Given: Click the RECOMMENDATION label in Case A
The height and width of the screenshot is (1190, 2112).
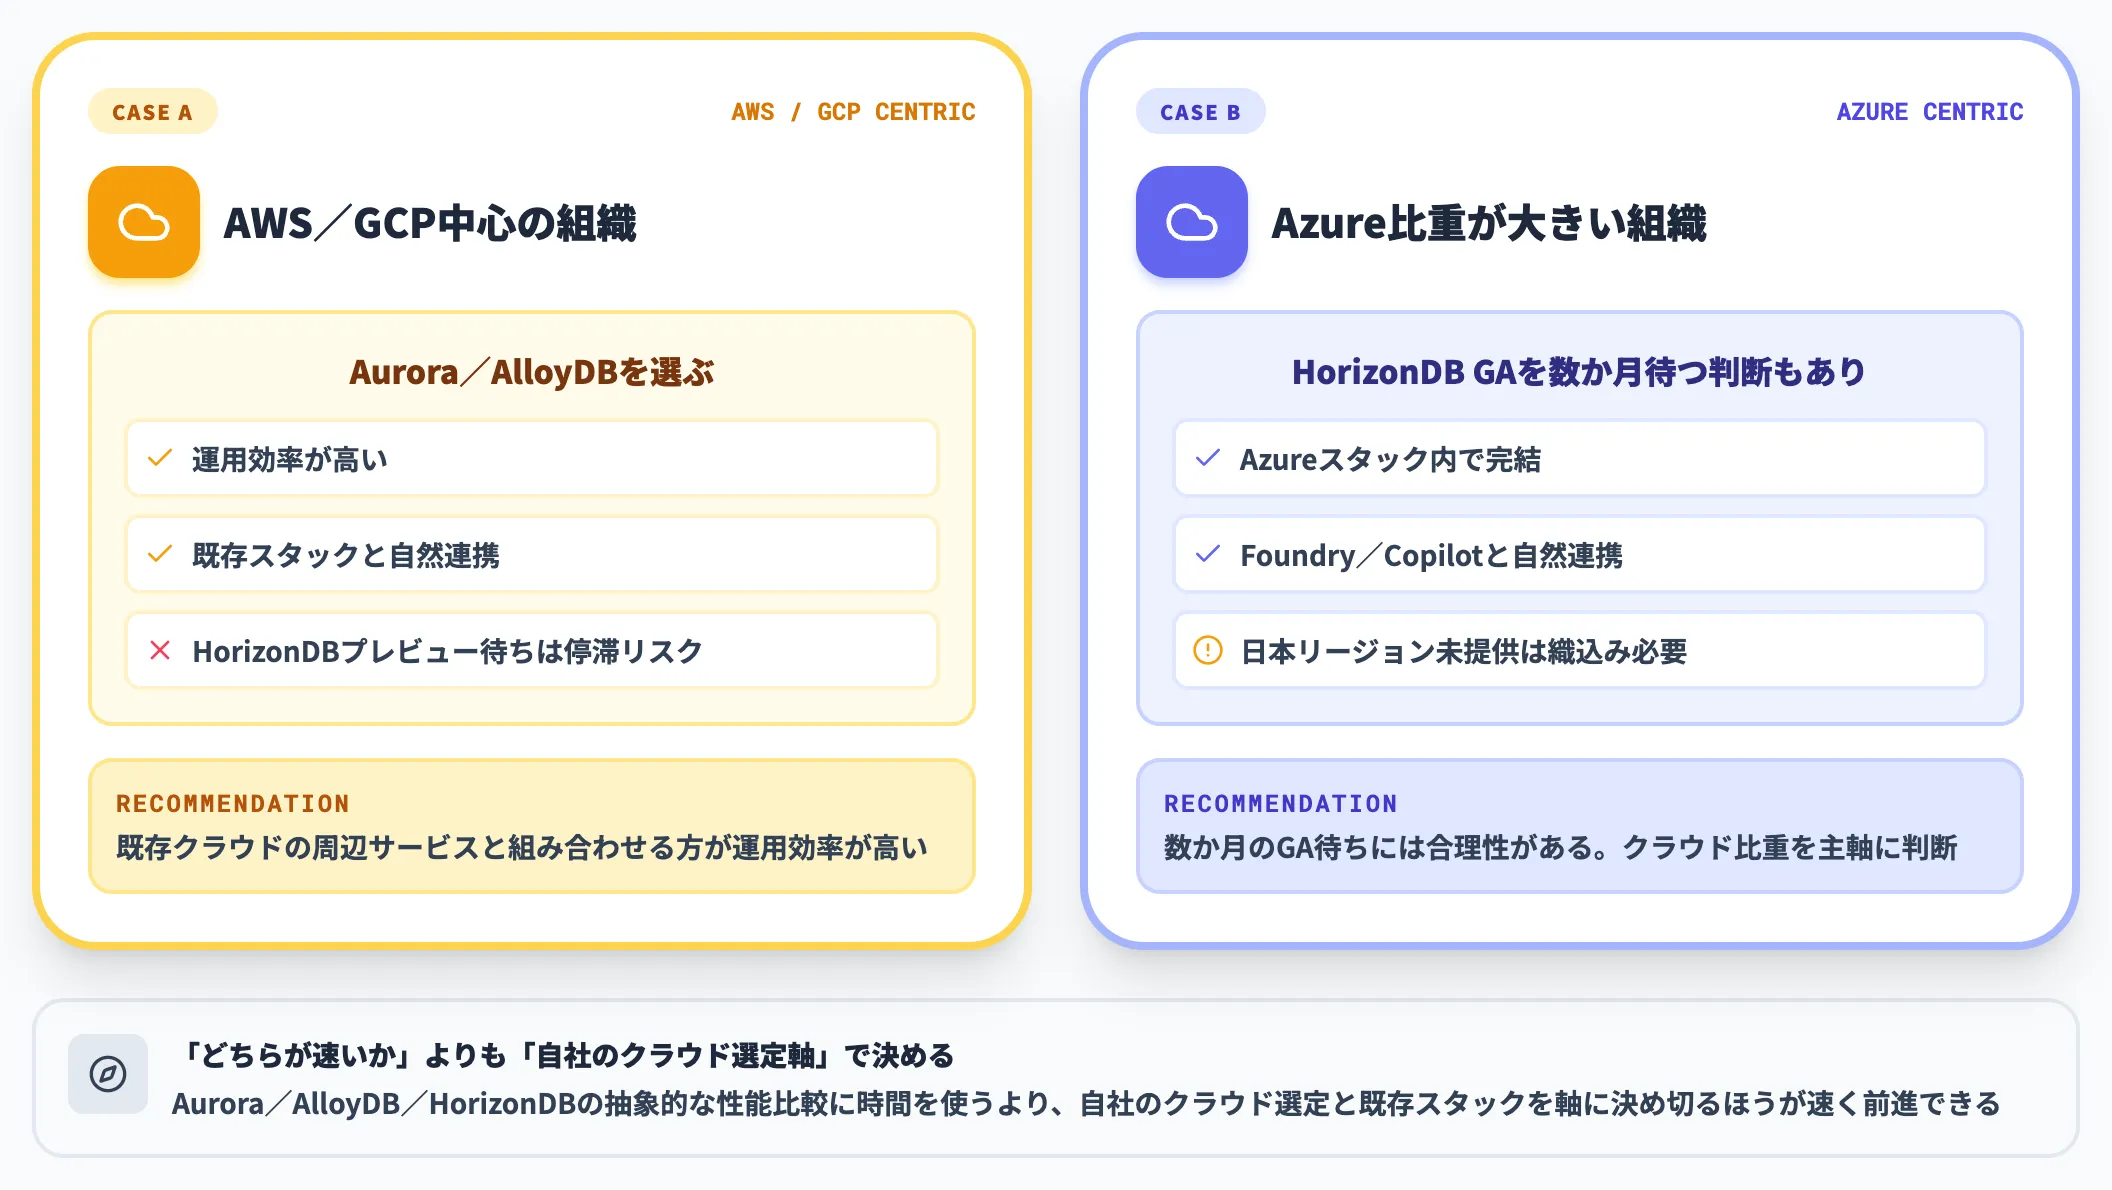Looking at the screenshot, I should pos(233,804).
